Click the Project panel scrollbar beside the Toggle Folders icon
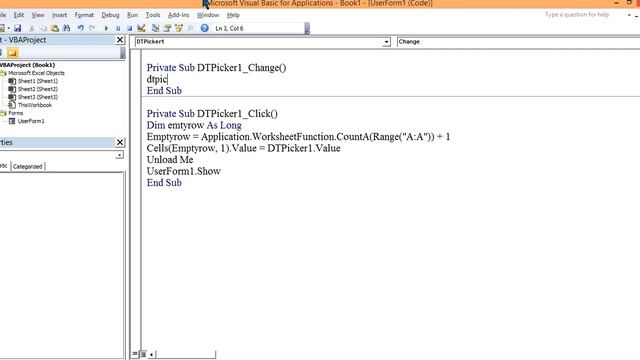This screenshot has width=640, height=360. pos(122,53)
